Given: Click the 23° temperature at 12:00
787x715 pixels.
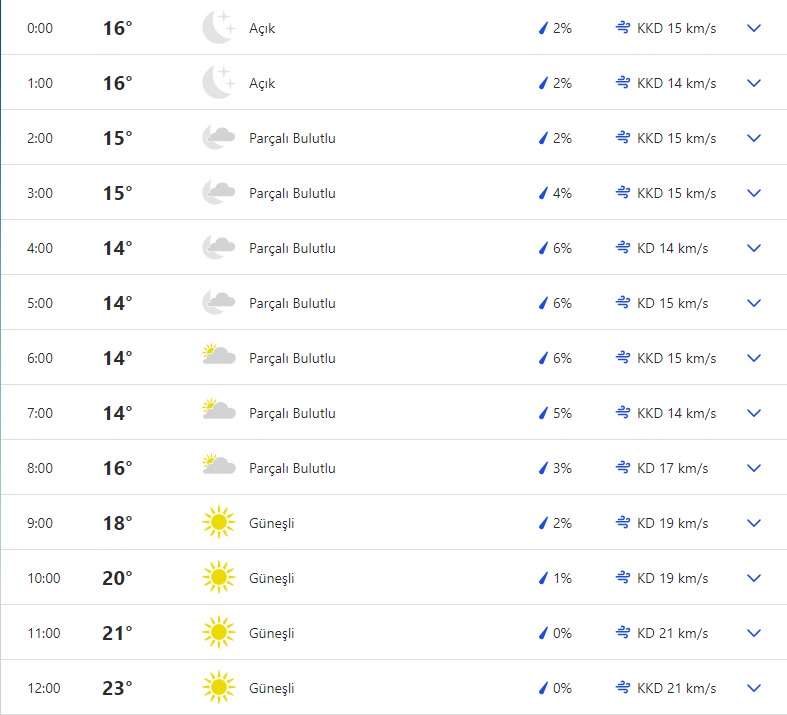Looking at the screenshot, I should point(117,688).
